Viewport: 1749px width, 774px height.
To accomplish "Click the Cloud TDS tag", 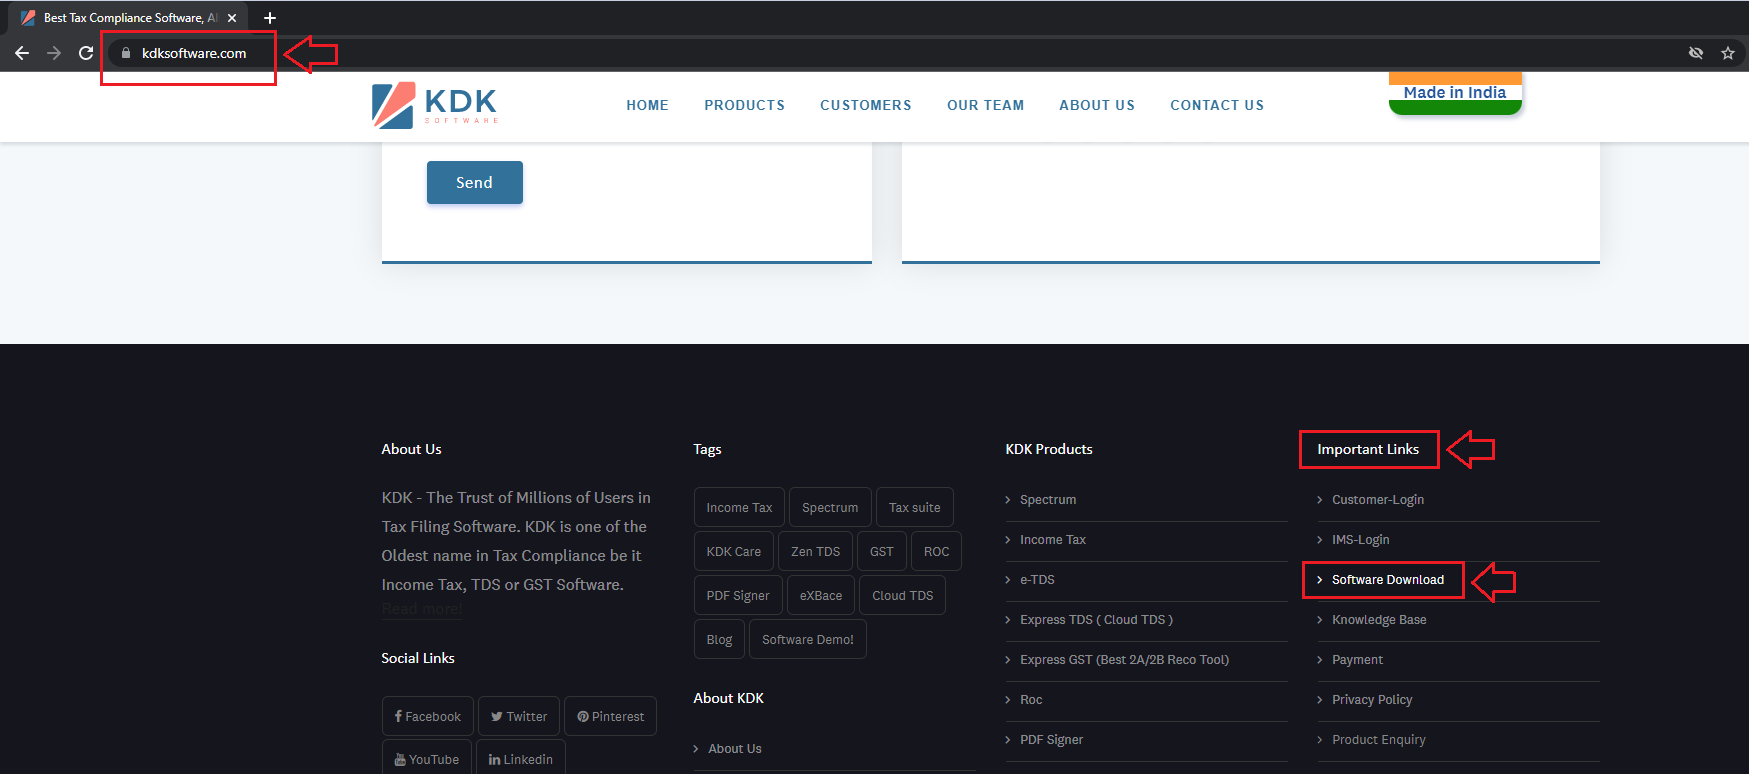I will 903,595.
